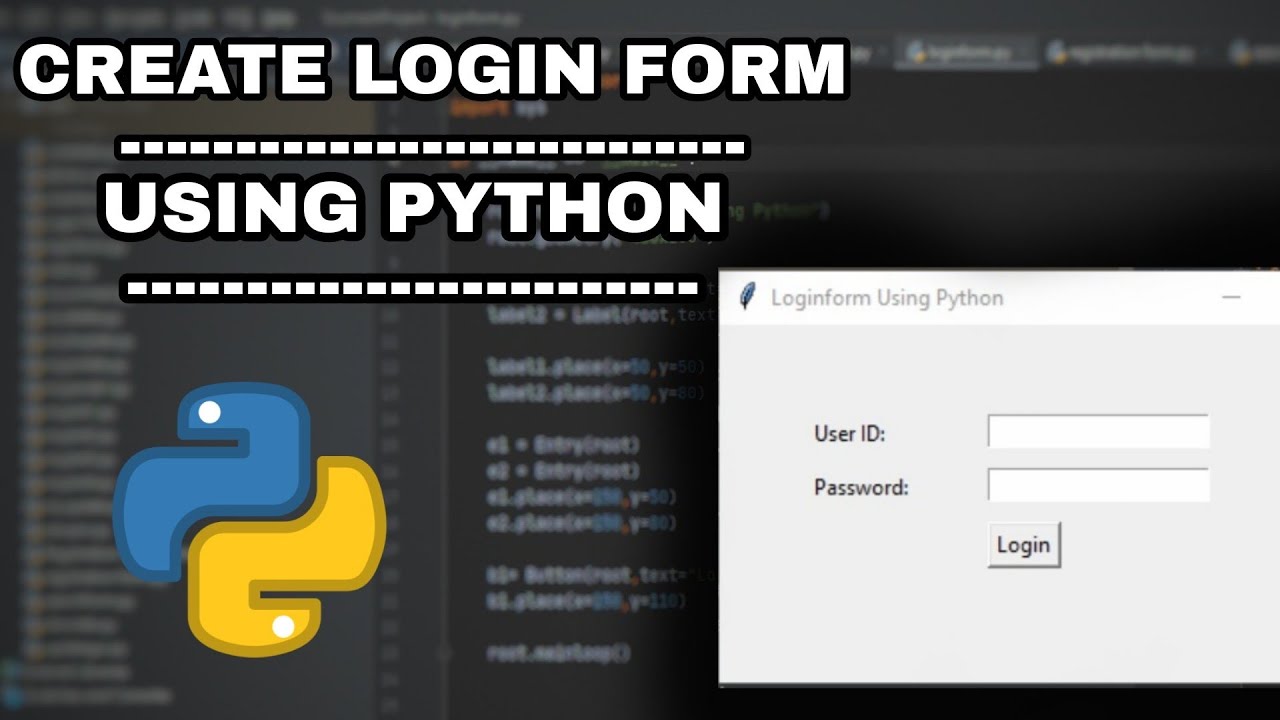
Task: Click the "User ID:" label
Action: pos(850,434)
